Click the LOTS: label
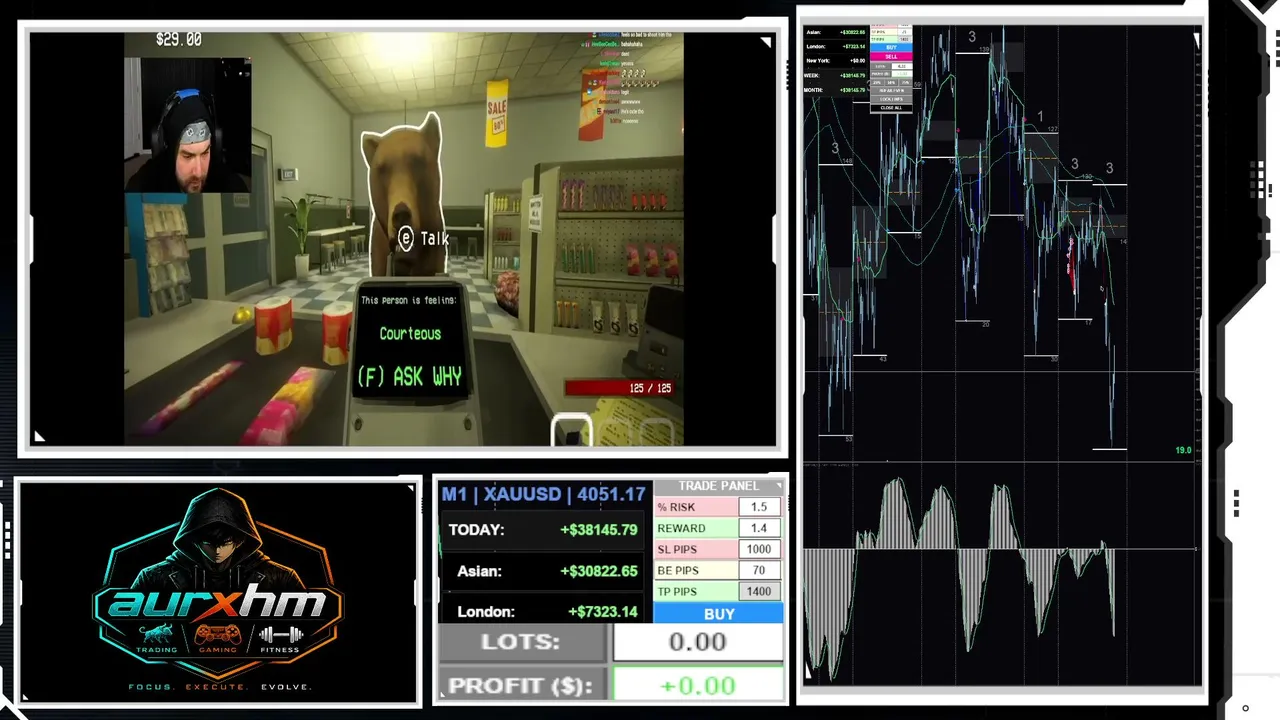1280x720 pixels. coord(520,642)
